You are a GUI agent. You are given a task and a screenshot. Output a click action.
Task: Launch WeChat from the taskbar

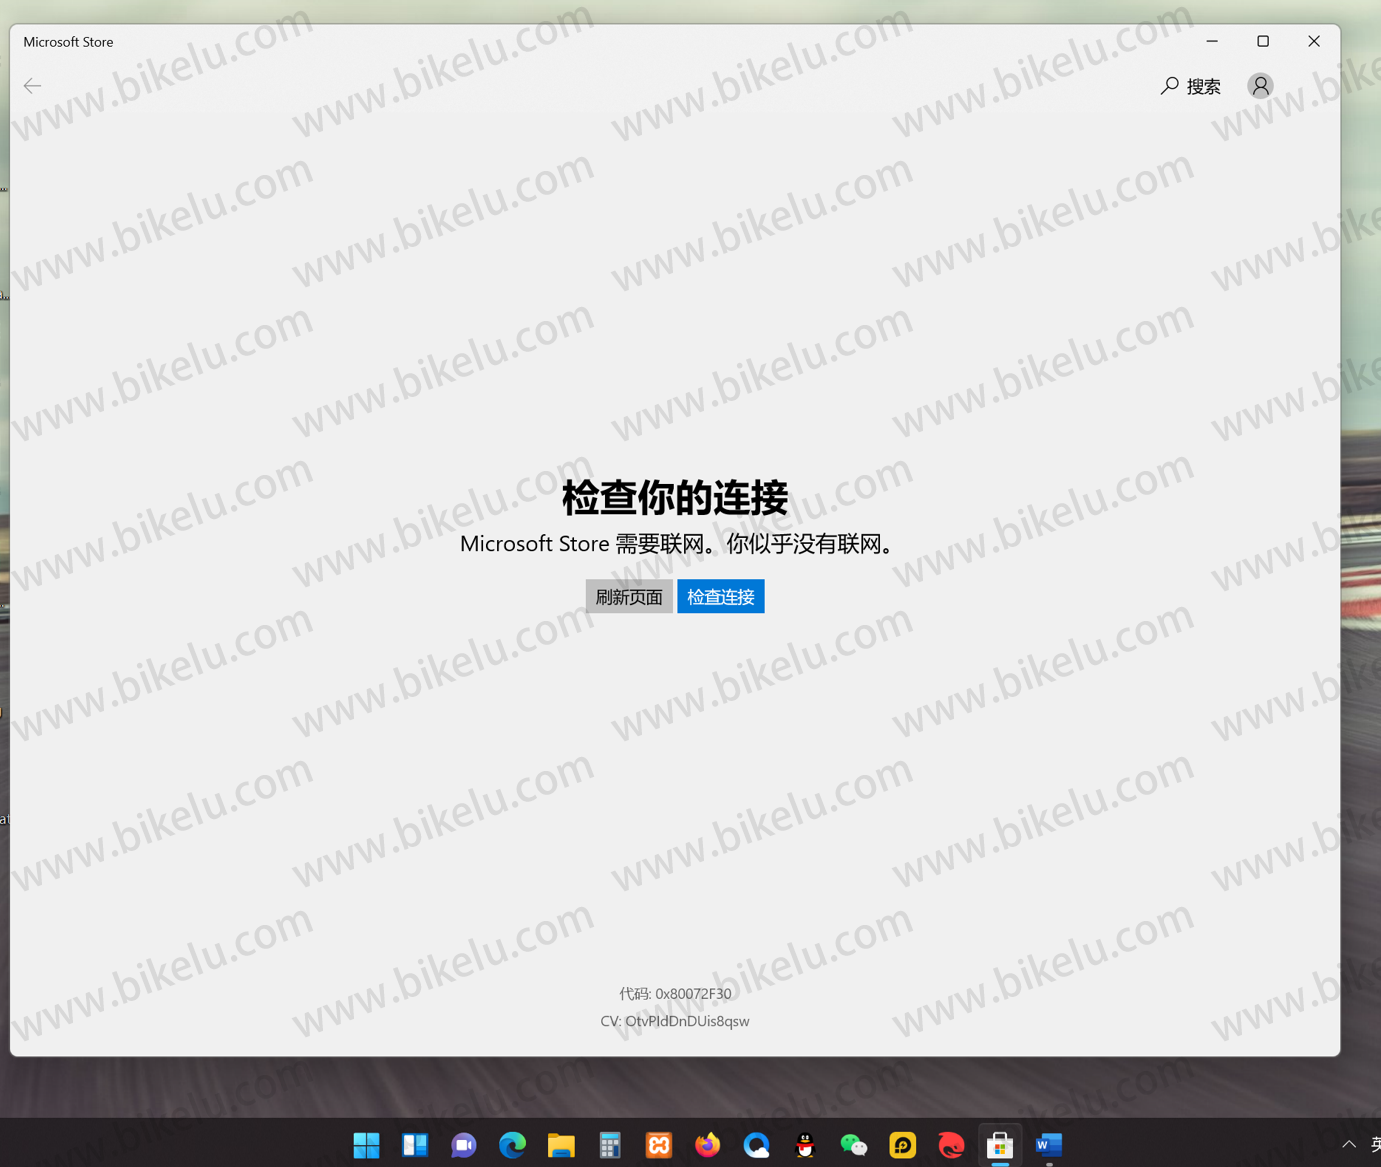click(x=853, y=1145)
